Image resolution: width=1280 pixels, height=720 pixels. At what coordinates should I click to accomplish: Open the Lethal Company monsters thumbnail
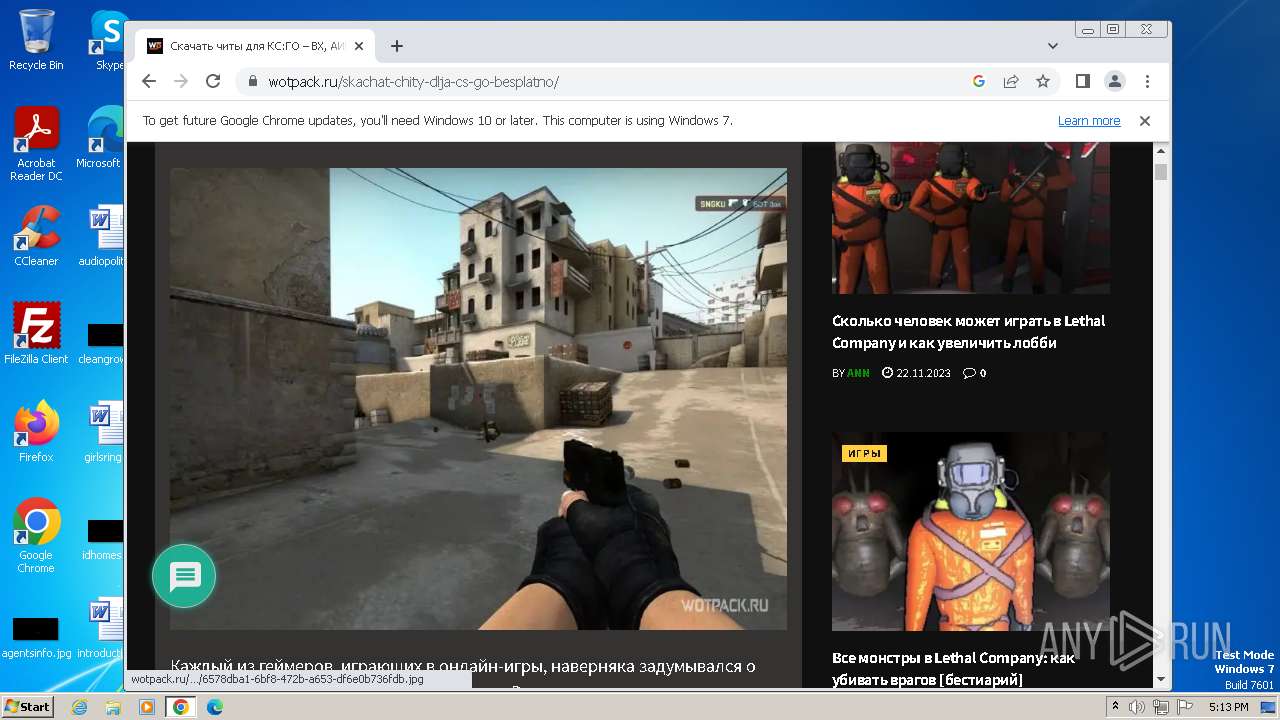(971, 531)
